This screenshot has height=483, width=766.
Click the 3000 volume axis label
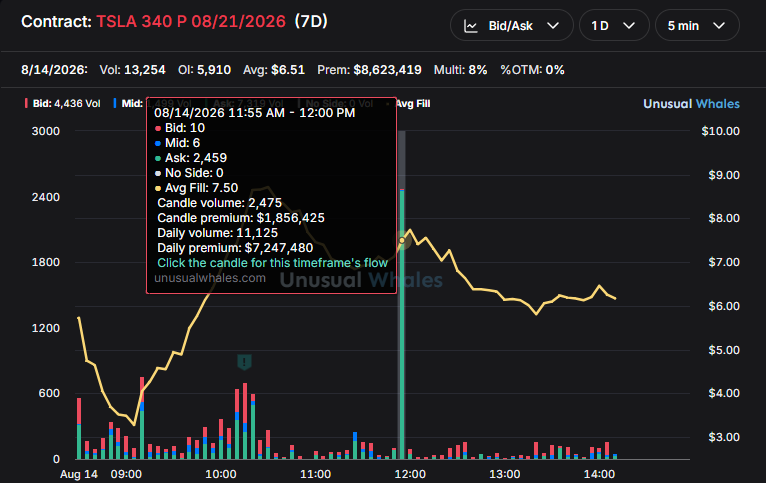[x=46, y=131]
